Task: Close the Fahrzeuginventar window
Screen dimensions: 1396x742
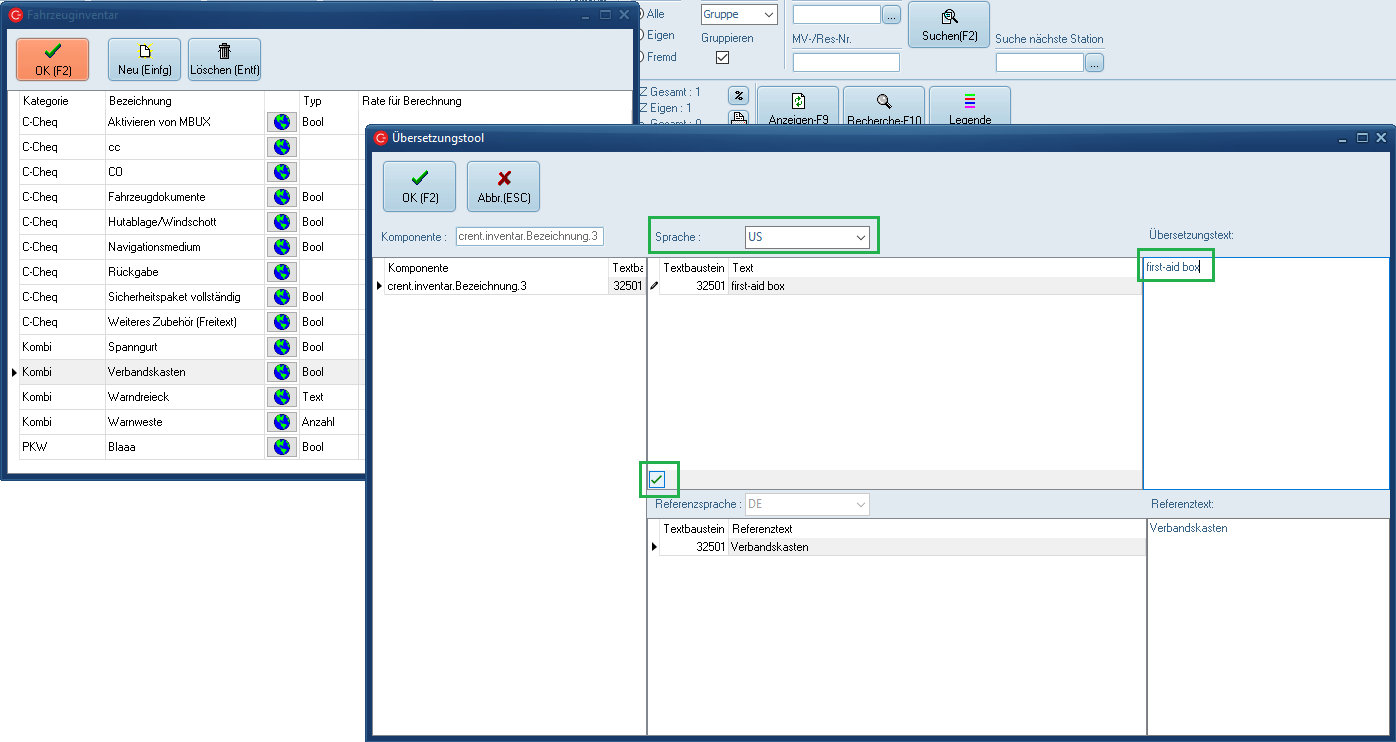Action: [x=624, y=15]
